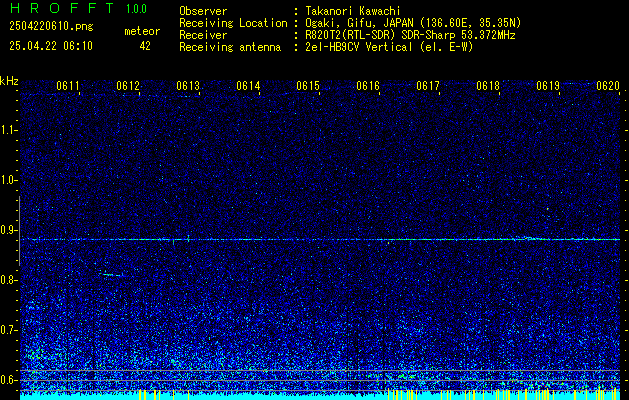Viewport: 629px width, 400px height.
Task: Click the meteor echo streak near 0.81 kHz
Action: click(112, 275)
